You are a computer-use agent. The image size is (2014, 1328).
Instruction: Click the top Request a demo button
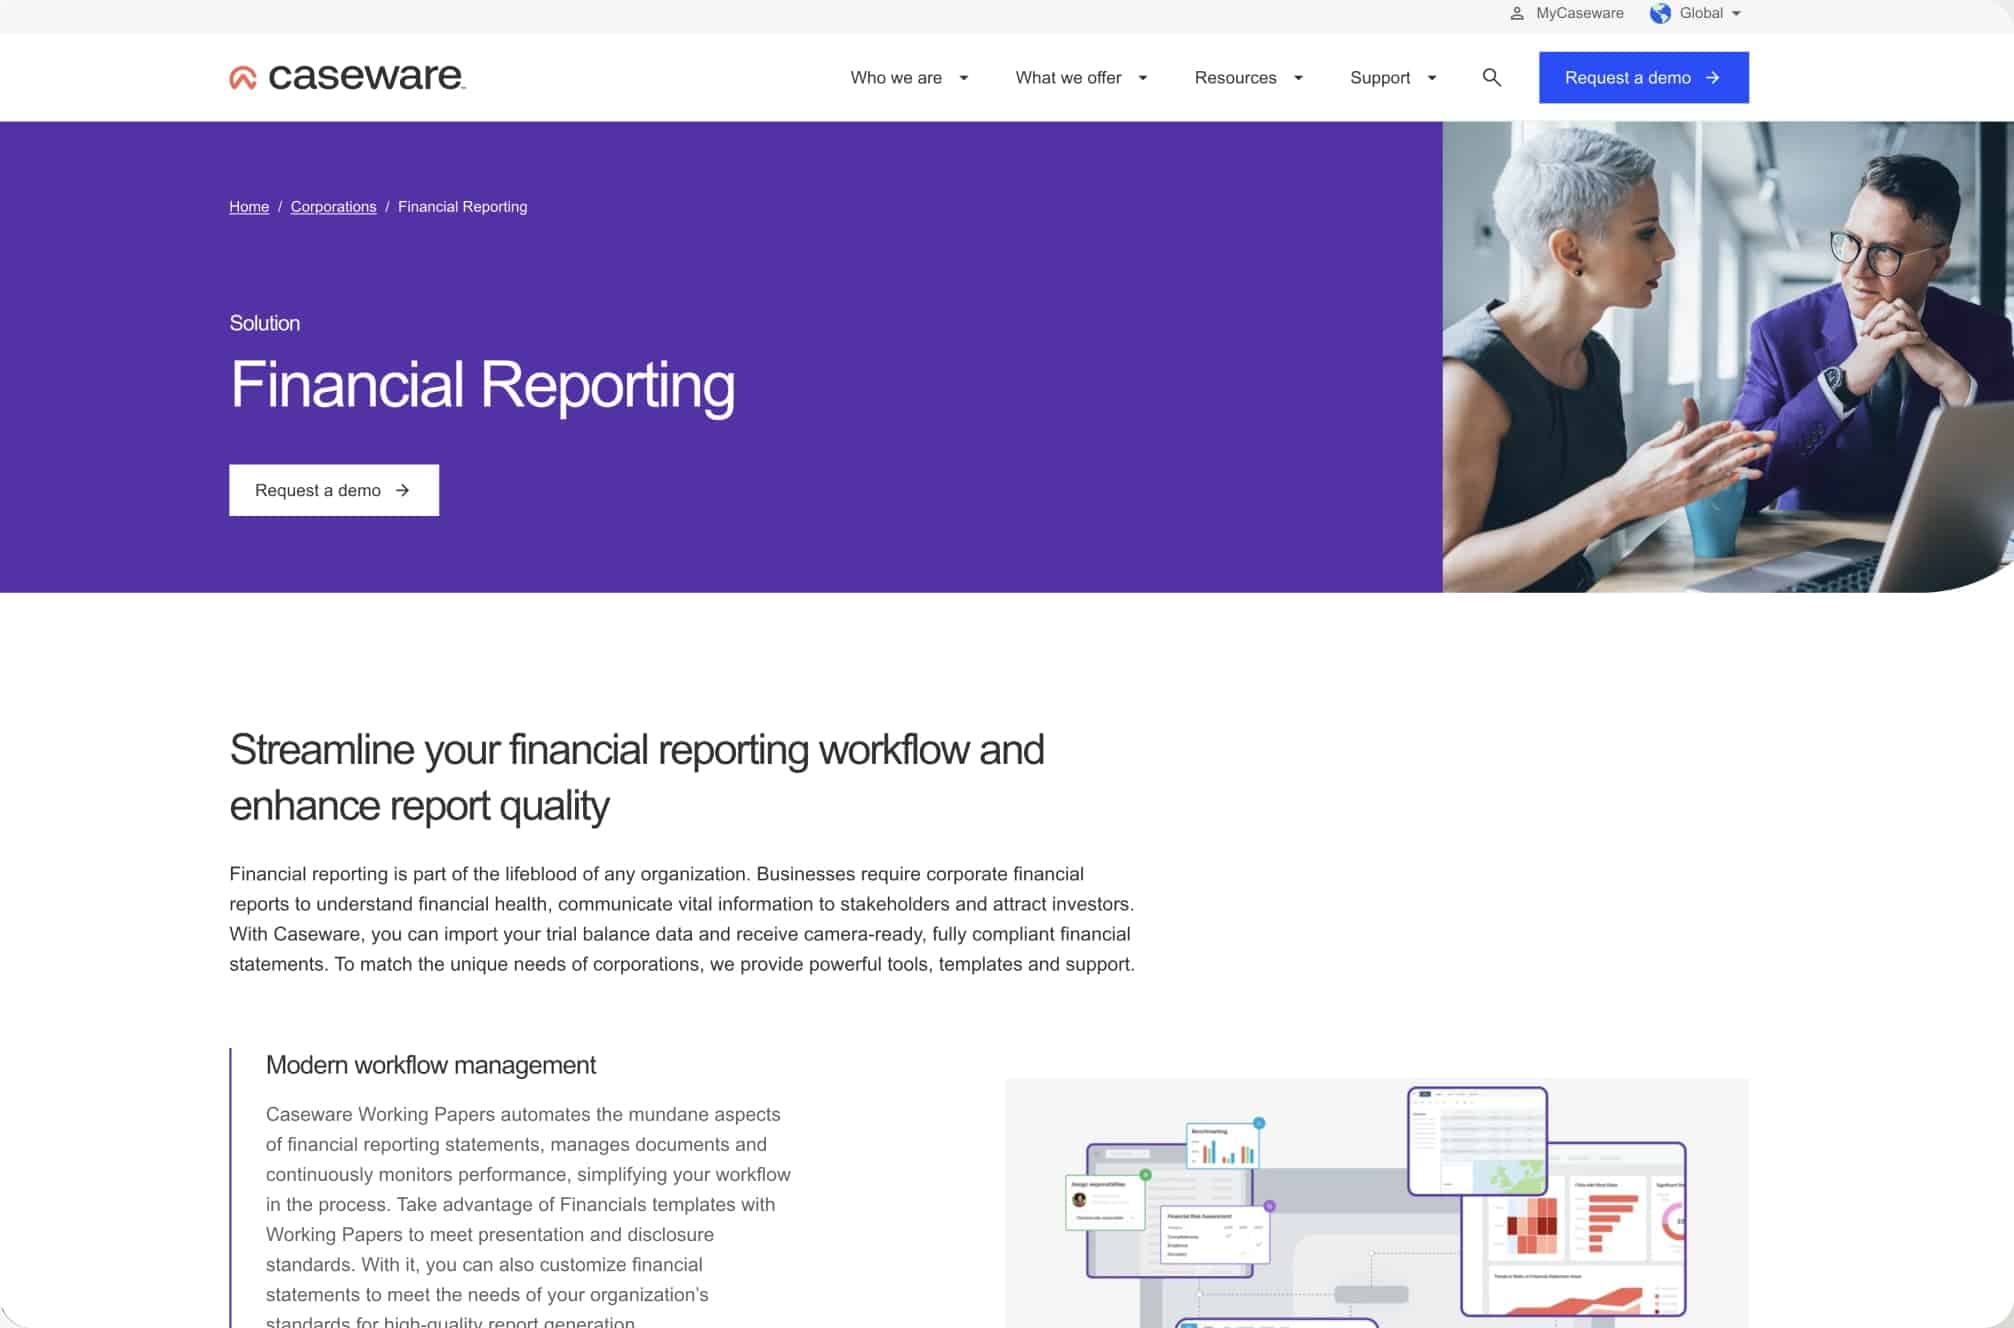coord(1642,77)
